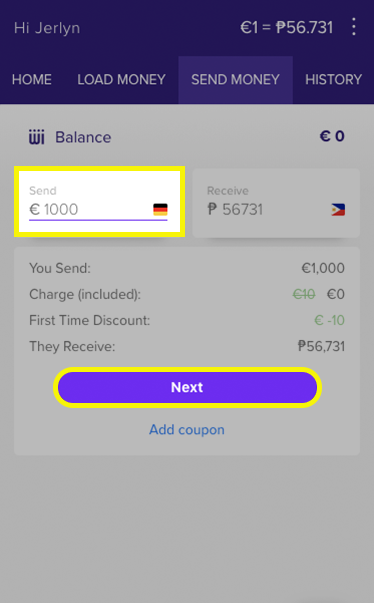
Task: Click the struck-through €10 charge
Action: pyautogui.click(x=304, y=294)
